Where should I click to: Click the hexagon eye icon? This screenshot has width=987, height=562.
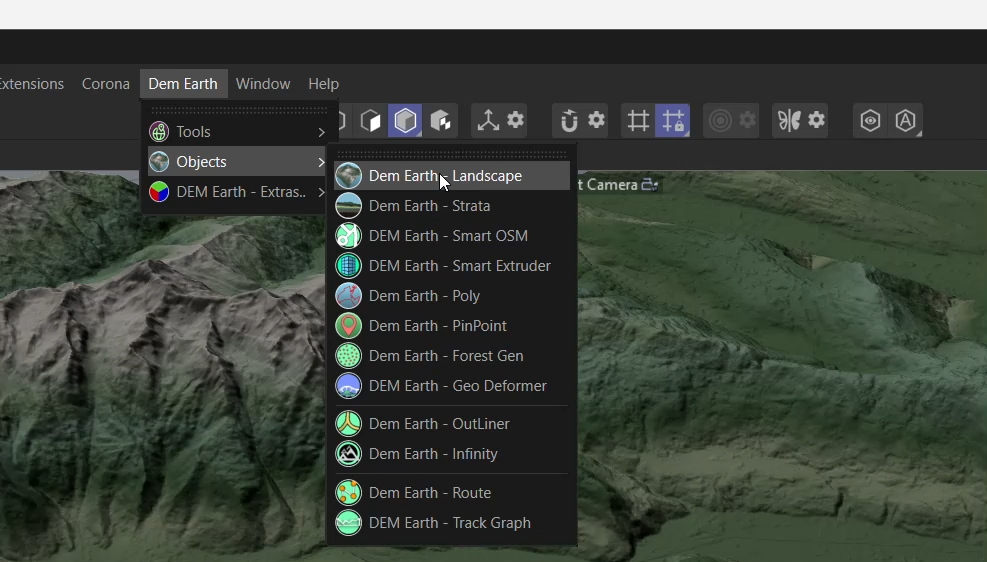tap(870, 120)
